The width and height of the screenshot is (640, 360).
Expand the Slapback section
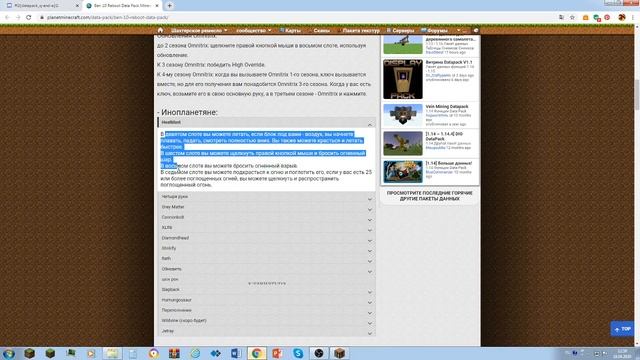[266, 289]
